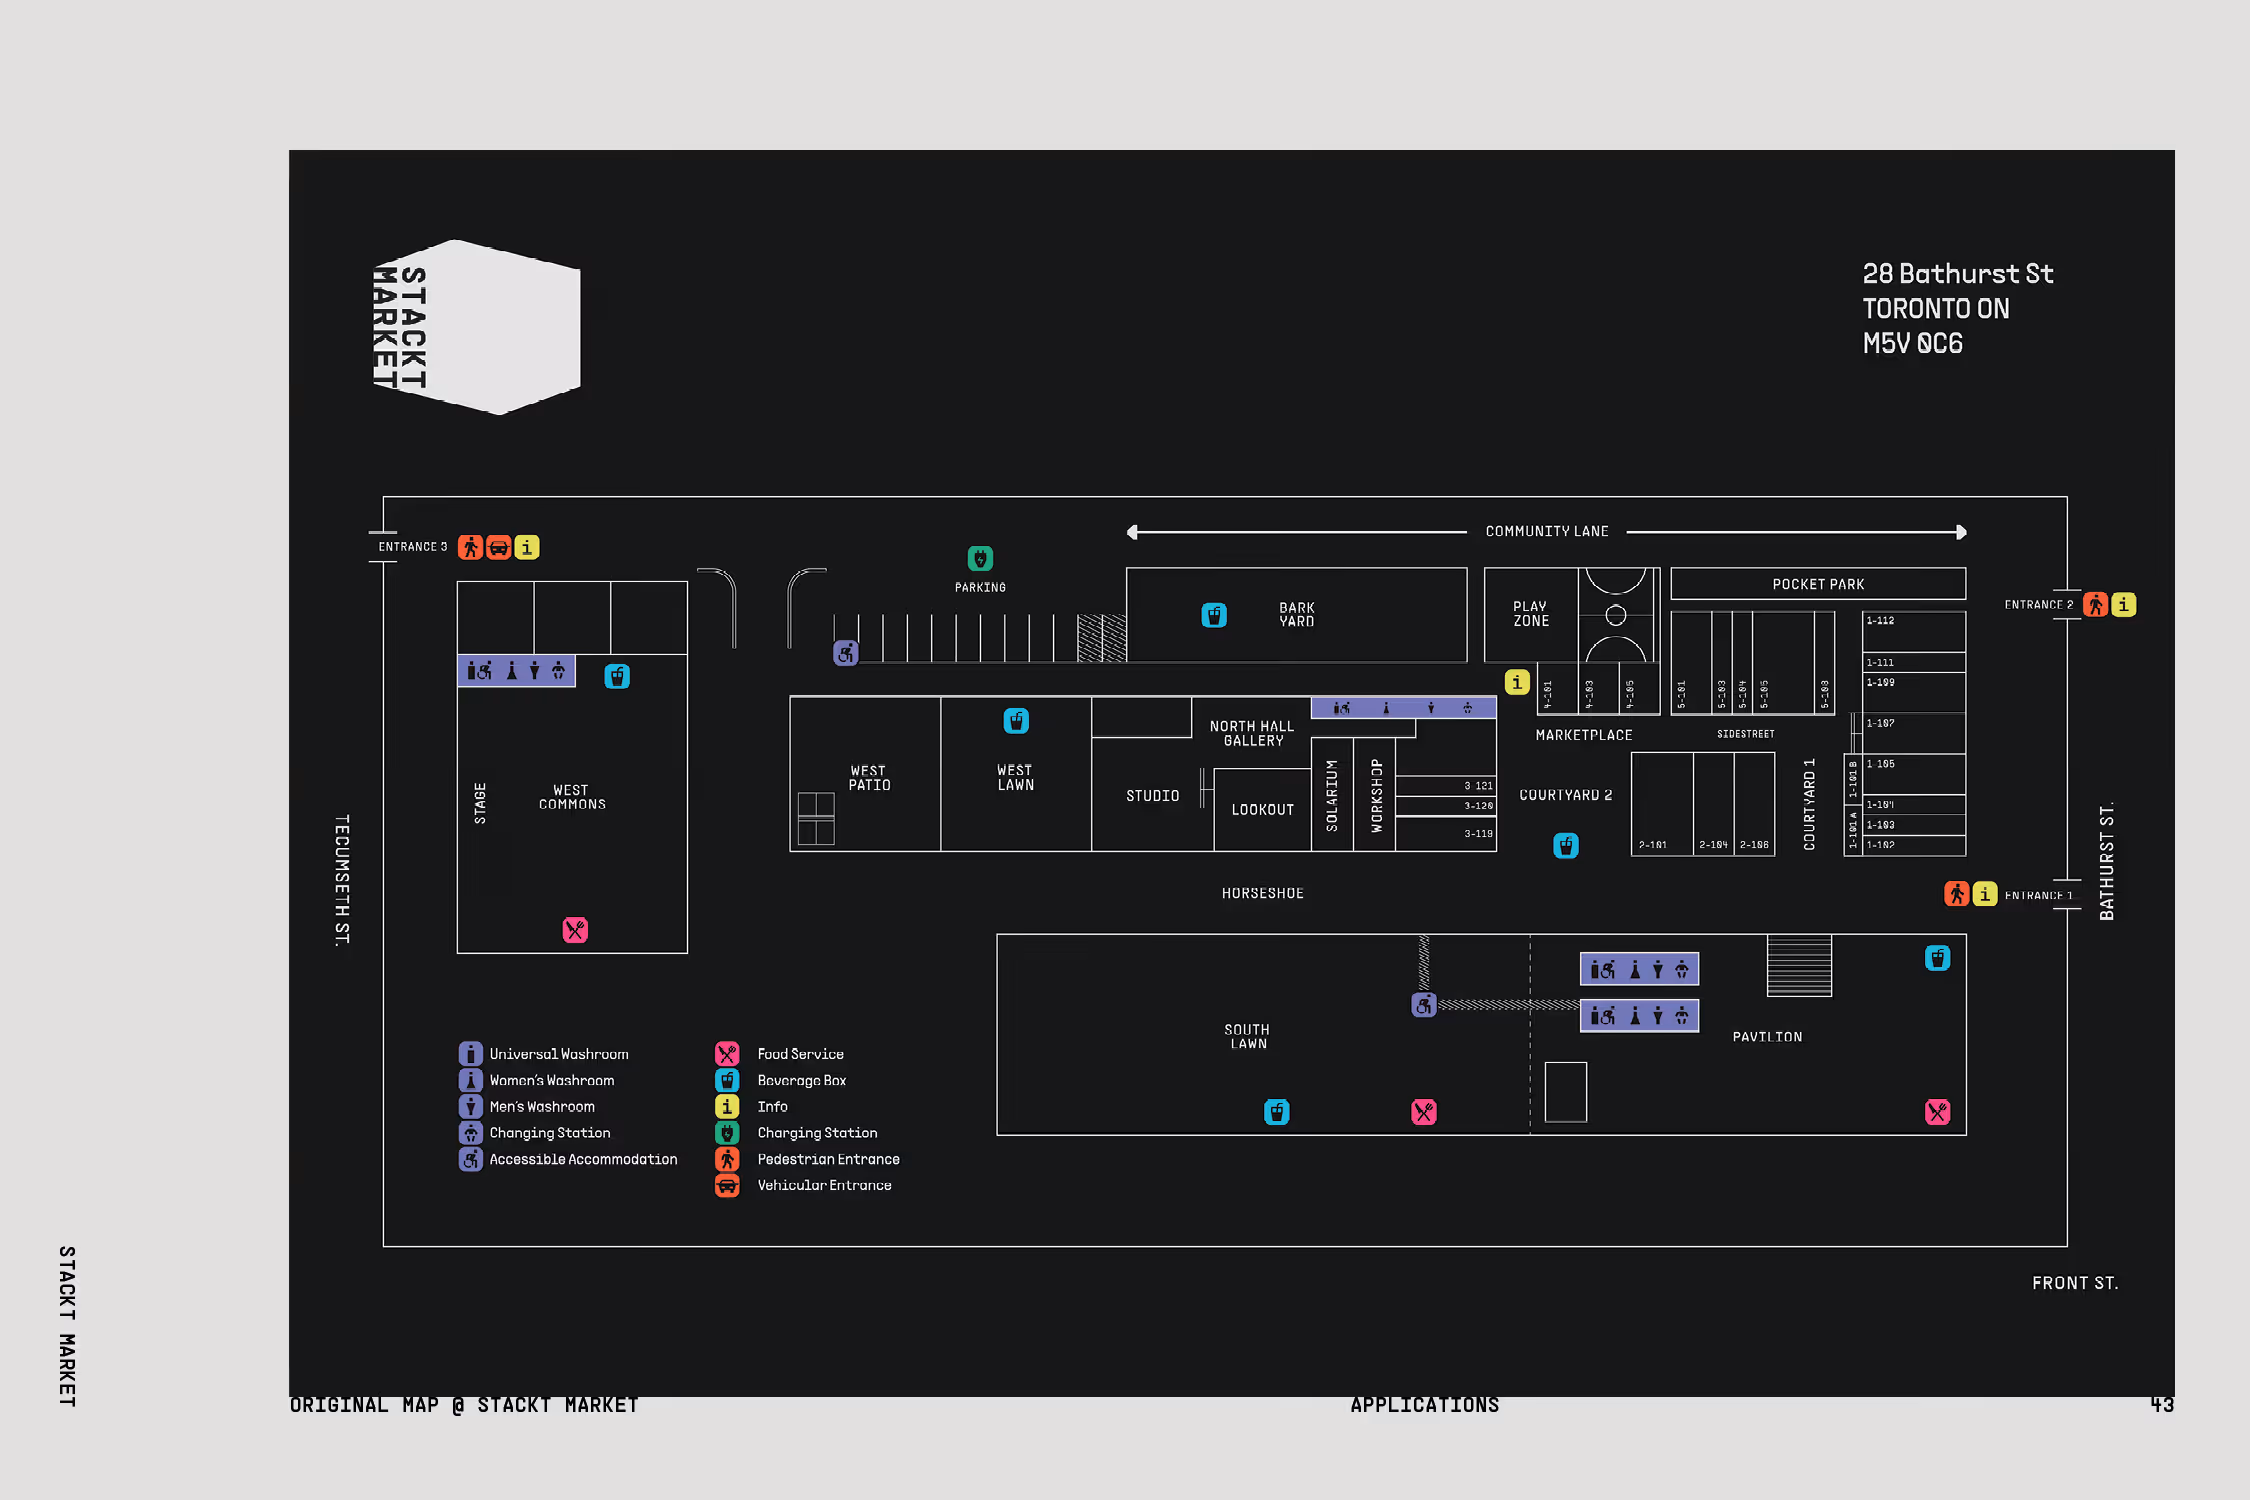
Task: Click the SIDESTREET label
Action: [1746, 734]
